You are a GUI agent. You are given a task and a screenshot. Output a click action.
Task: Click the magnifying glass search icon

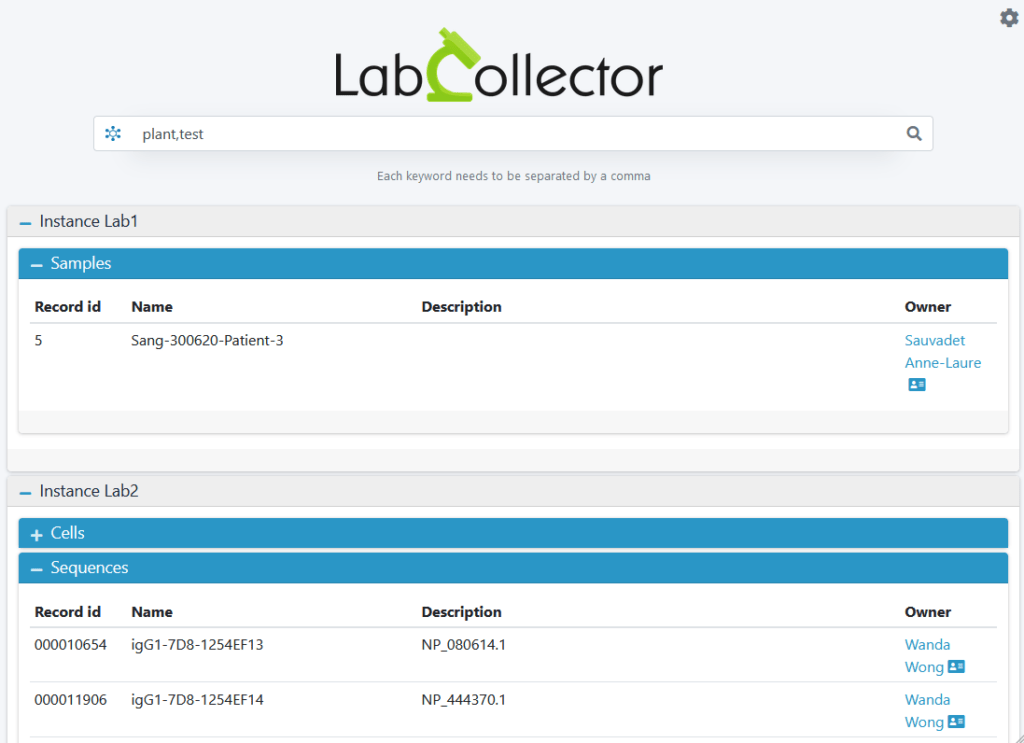(x=914, y=134)
